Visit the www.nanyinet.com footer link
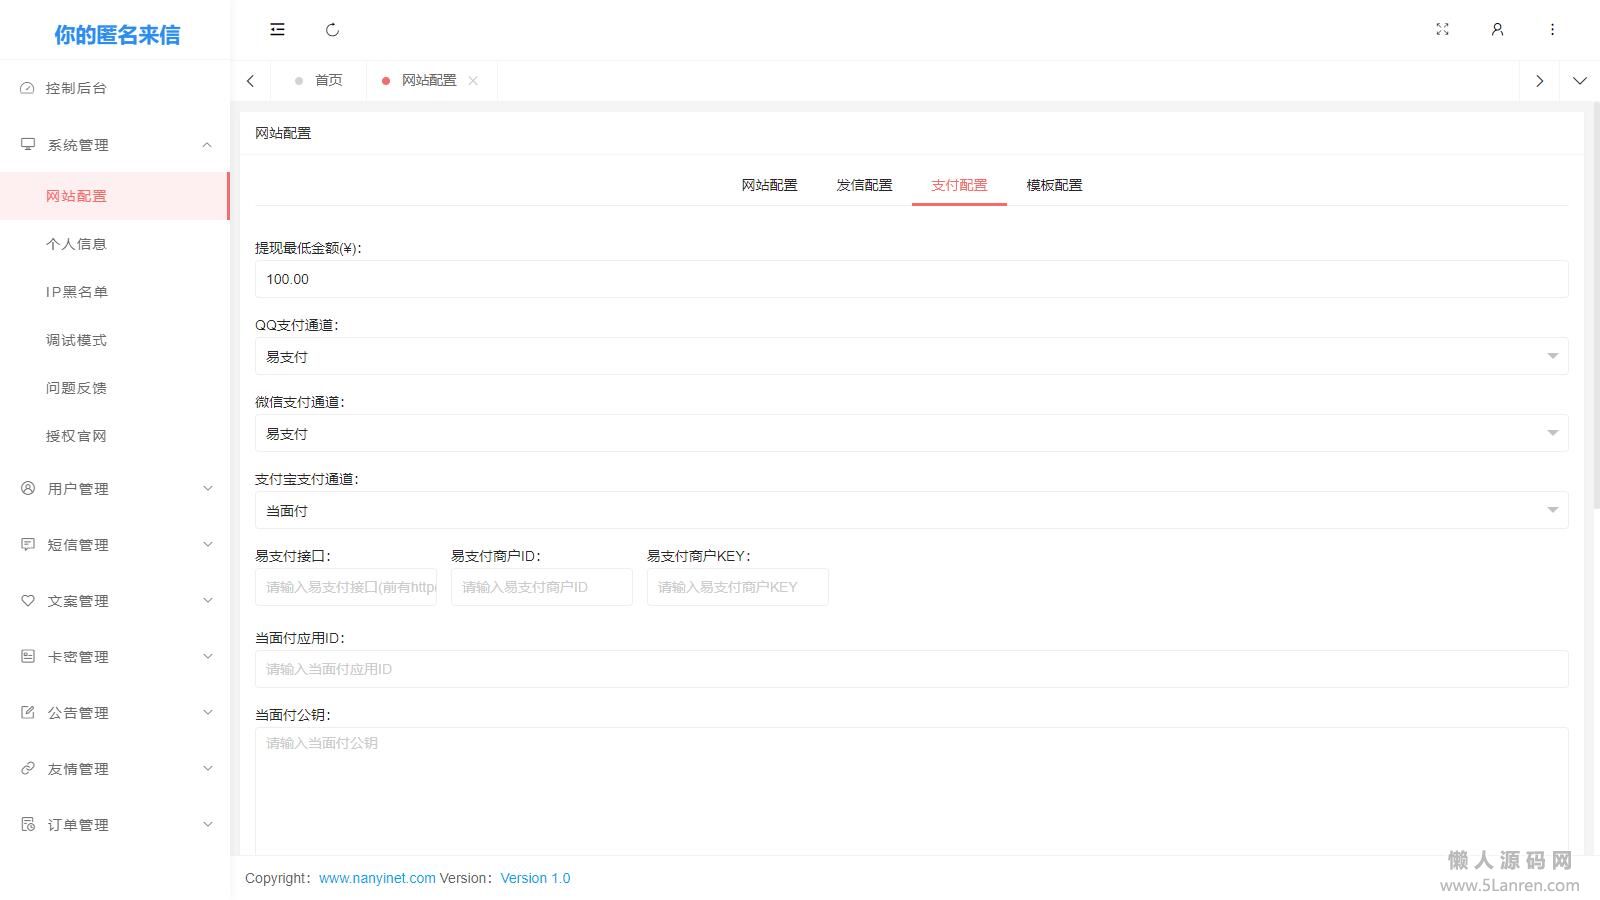 (377, 878)
